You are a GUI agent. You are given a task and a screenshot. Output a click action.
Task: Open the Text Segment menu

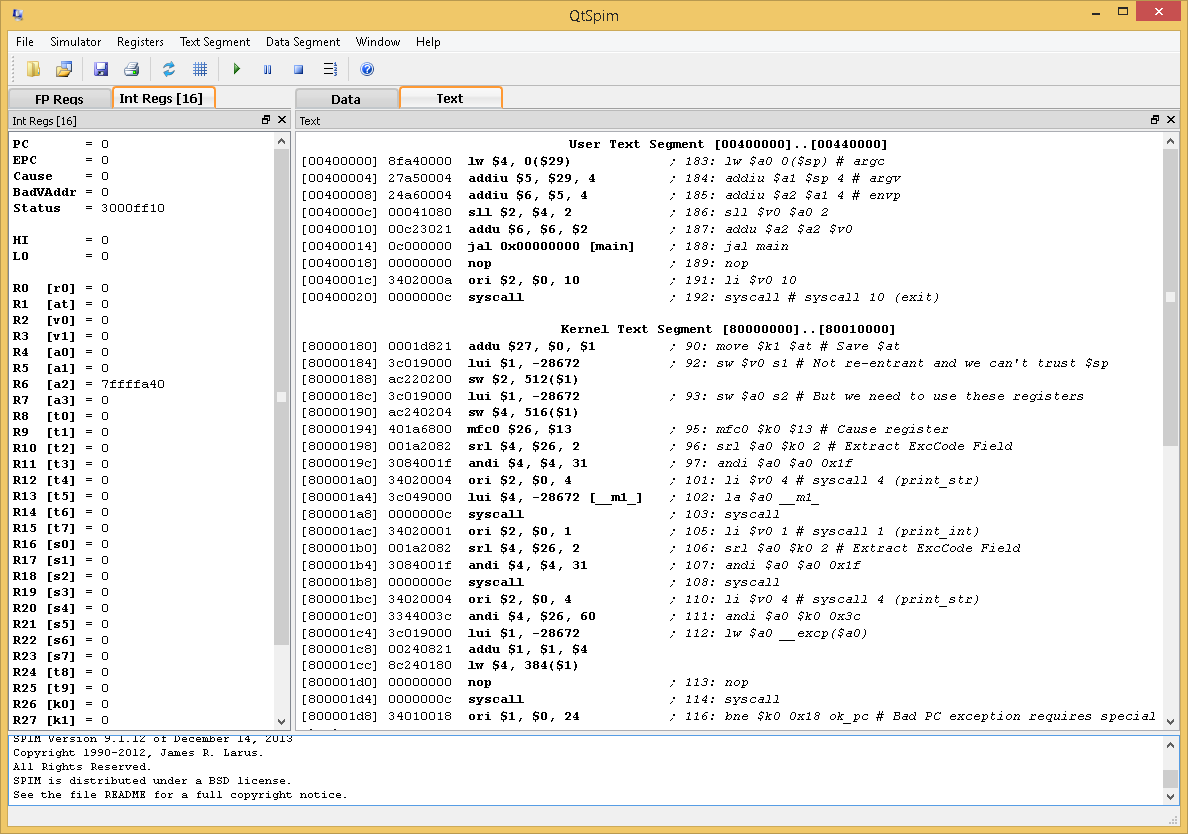coord(215,42)
